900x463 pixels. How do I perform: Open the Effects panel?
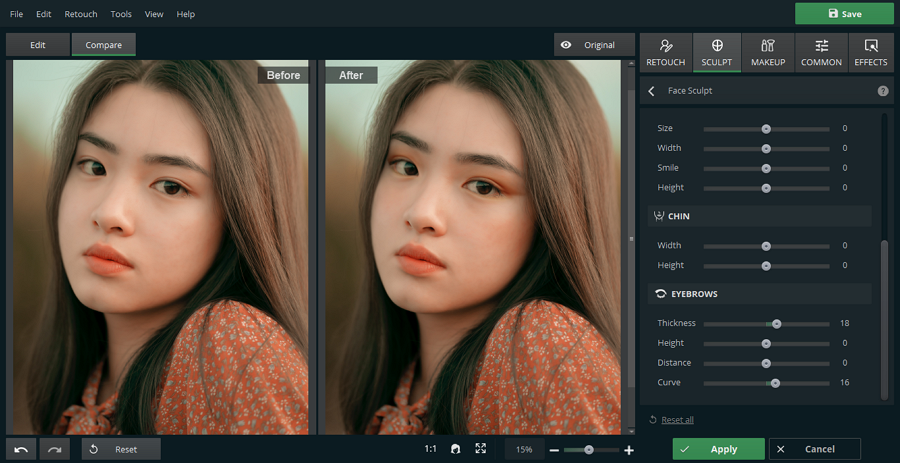[870, 53]
